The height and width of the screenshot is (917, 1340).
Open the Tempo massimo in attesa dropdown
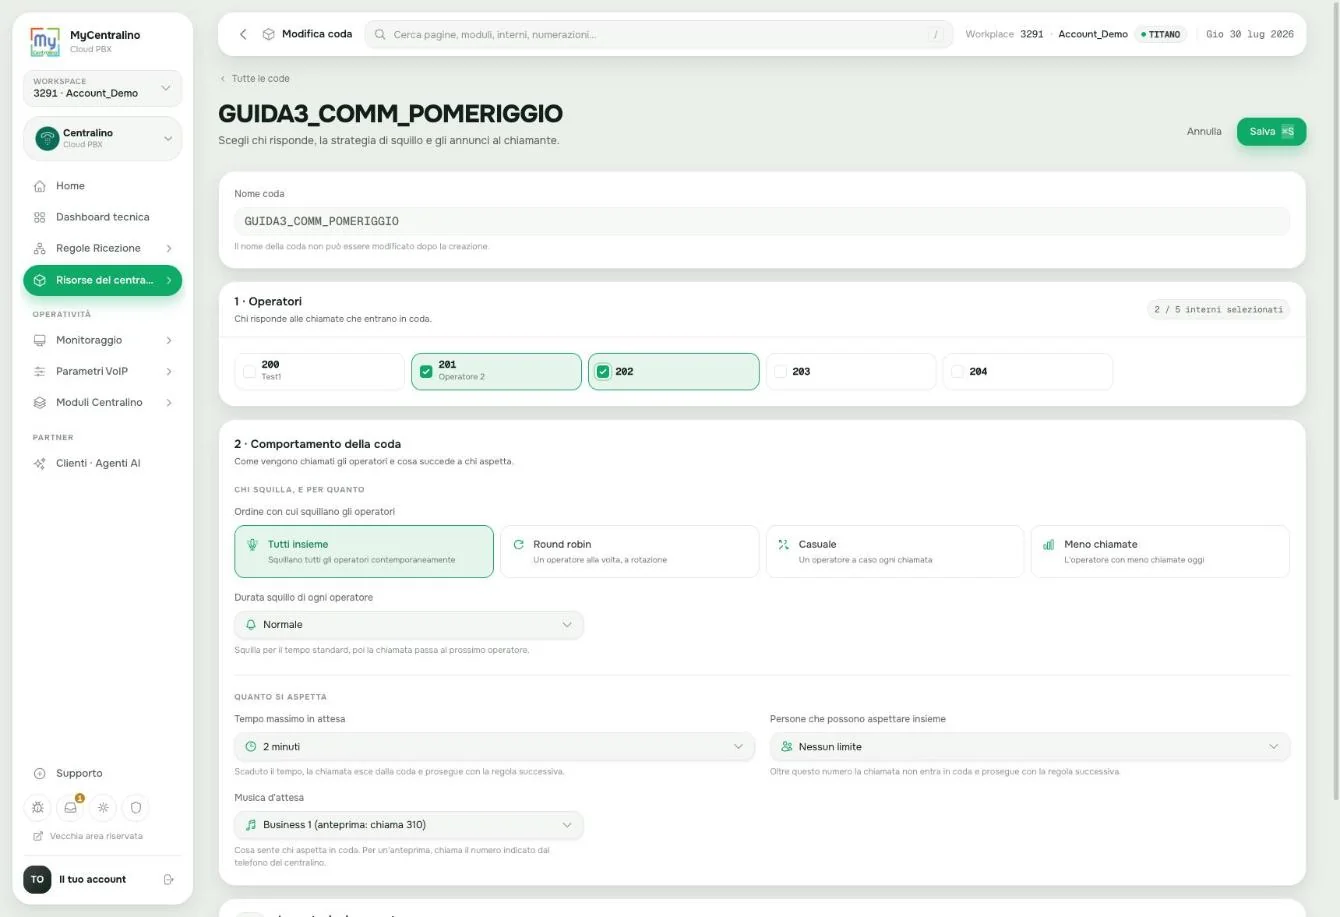[x=494, y=747]
